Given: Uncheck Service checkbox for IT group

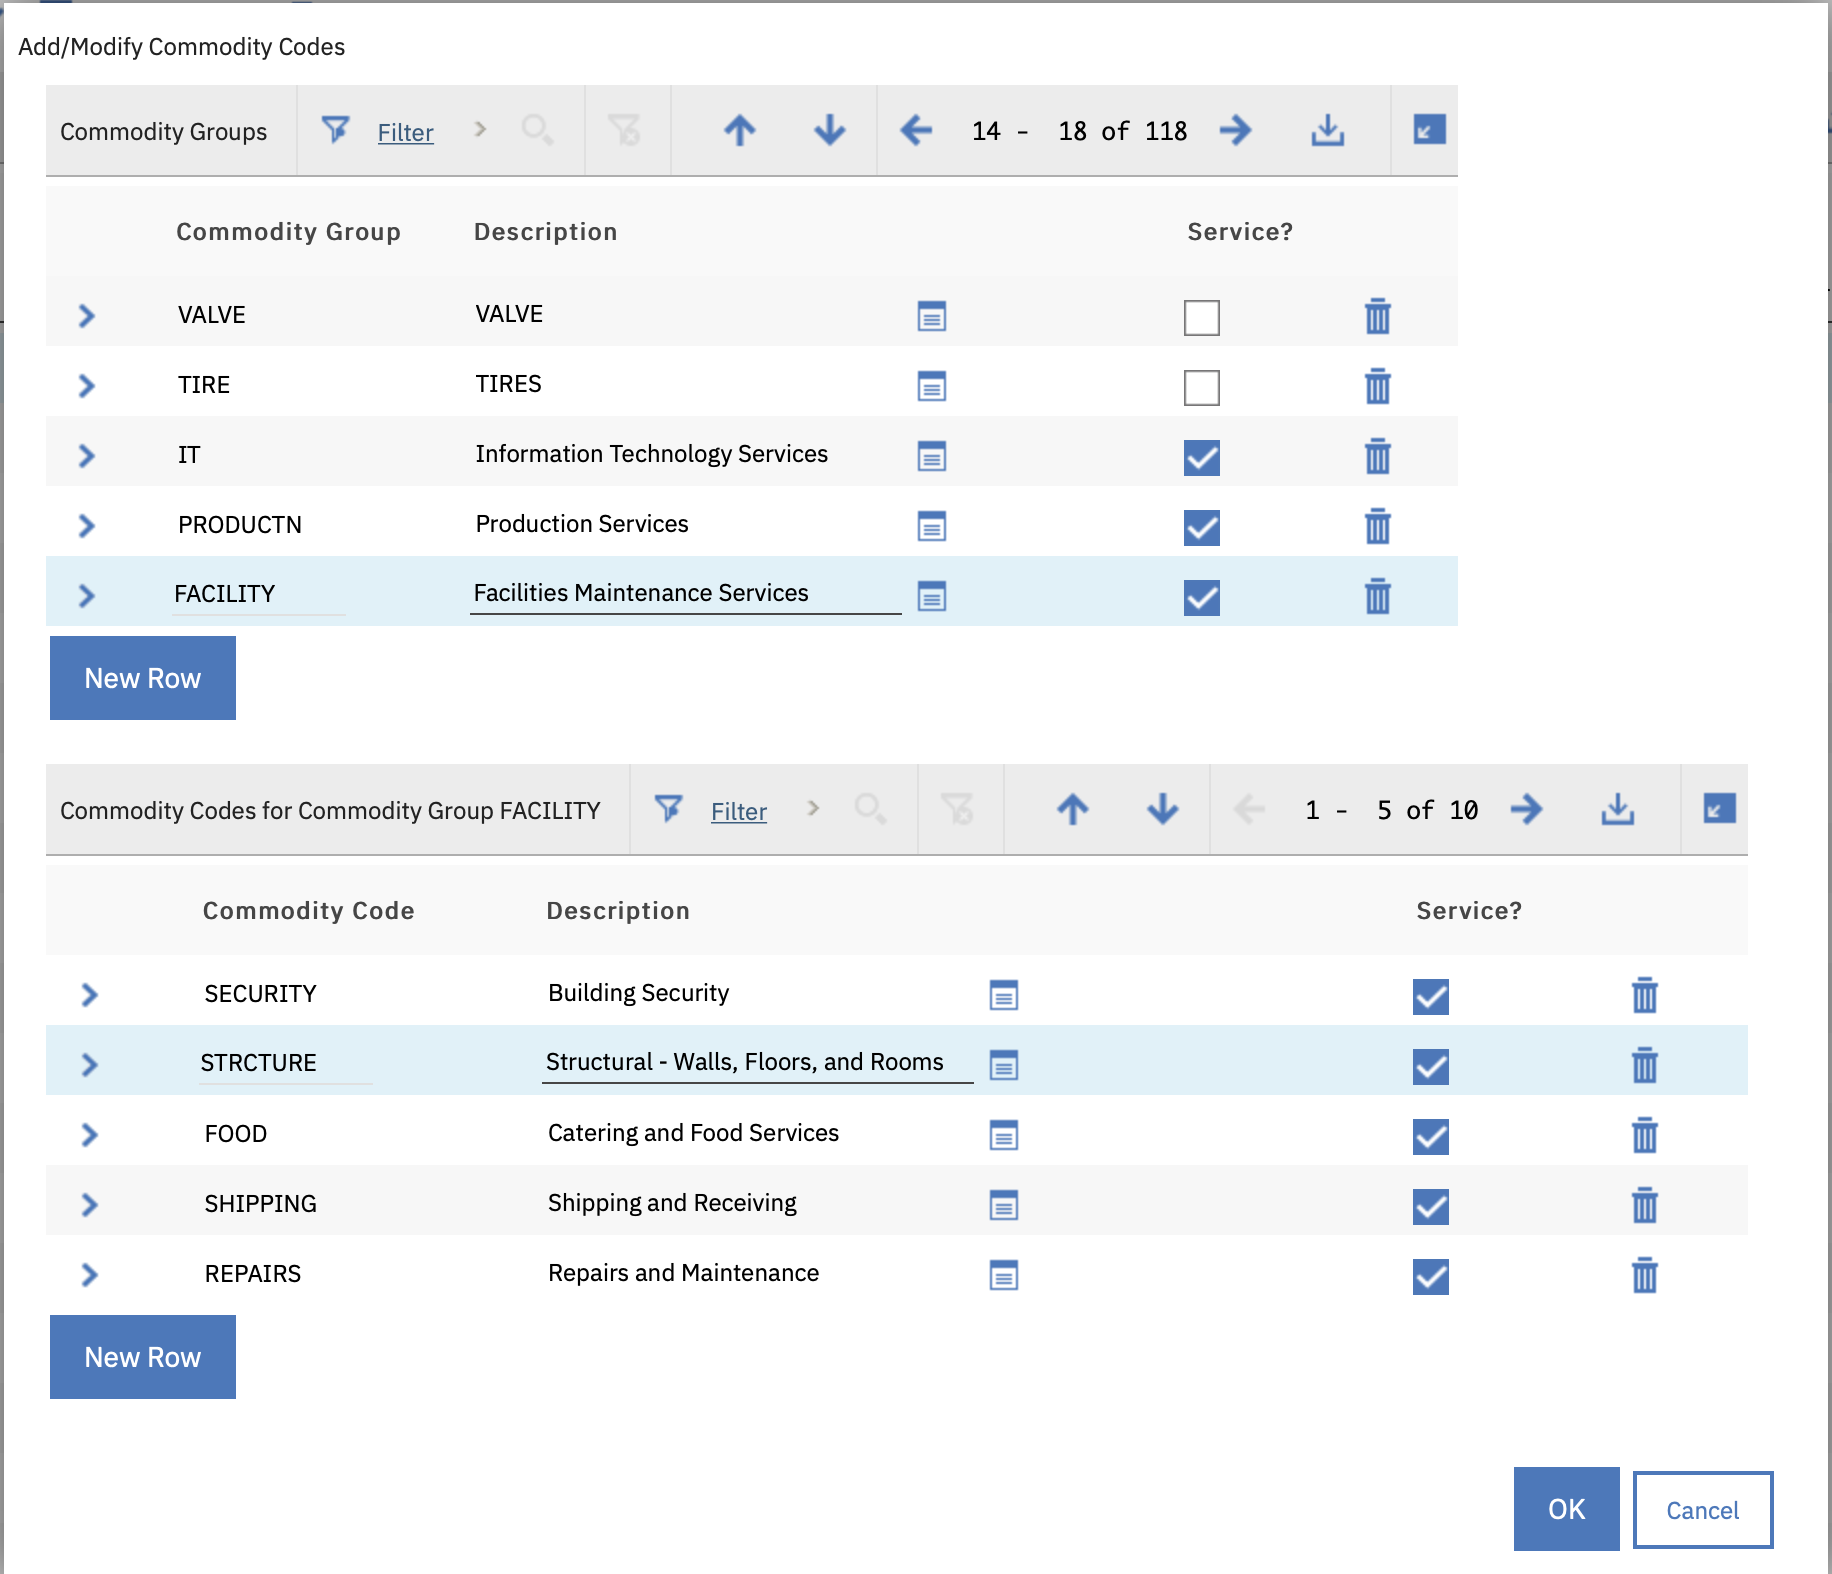Looking at the screenshot, I should pyautogui.click(x=1201, y=458).
